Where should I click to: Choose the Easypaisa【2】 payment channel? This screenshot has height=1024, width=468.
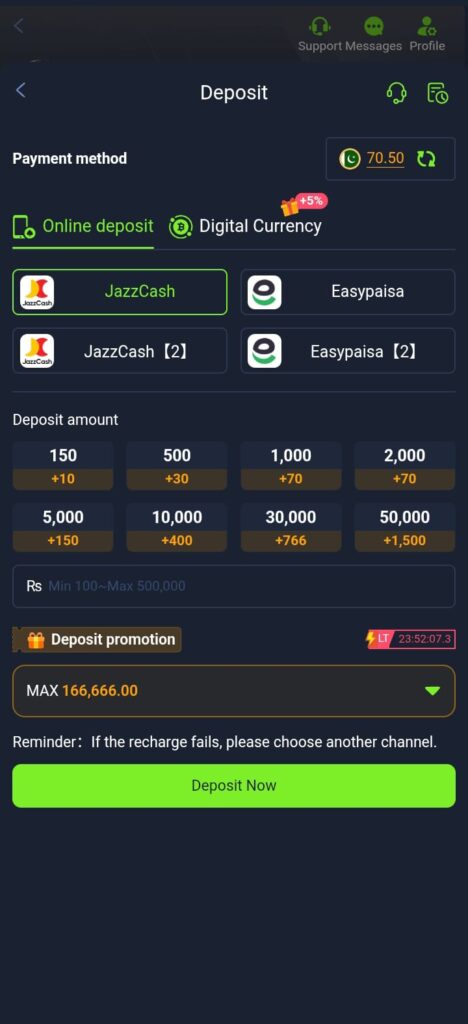(x=348, y=351)
